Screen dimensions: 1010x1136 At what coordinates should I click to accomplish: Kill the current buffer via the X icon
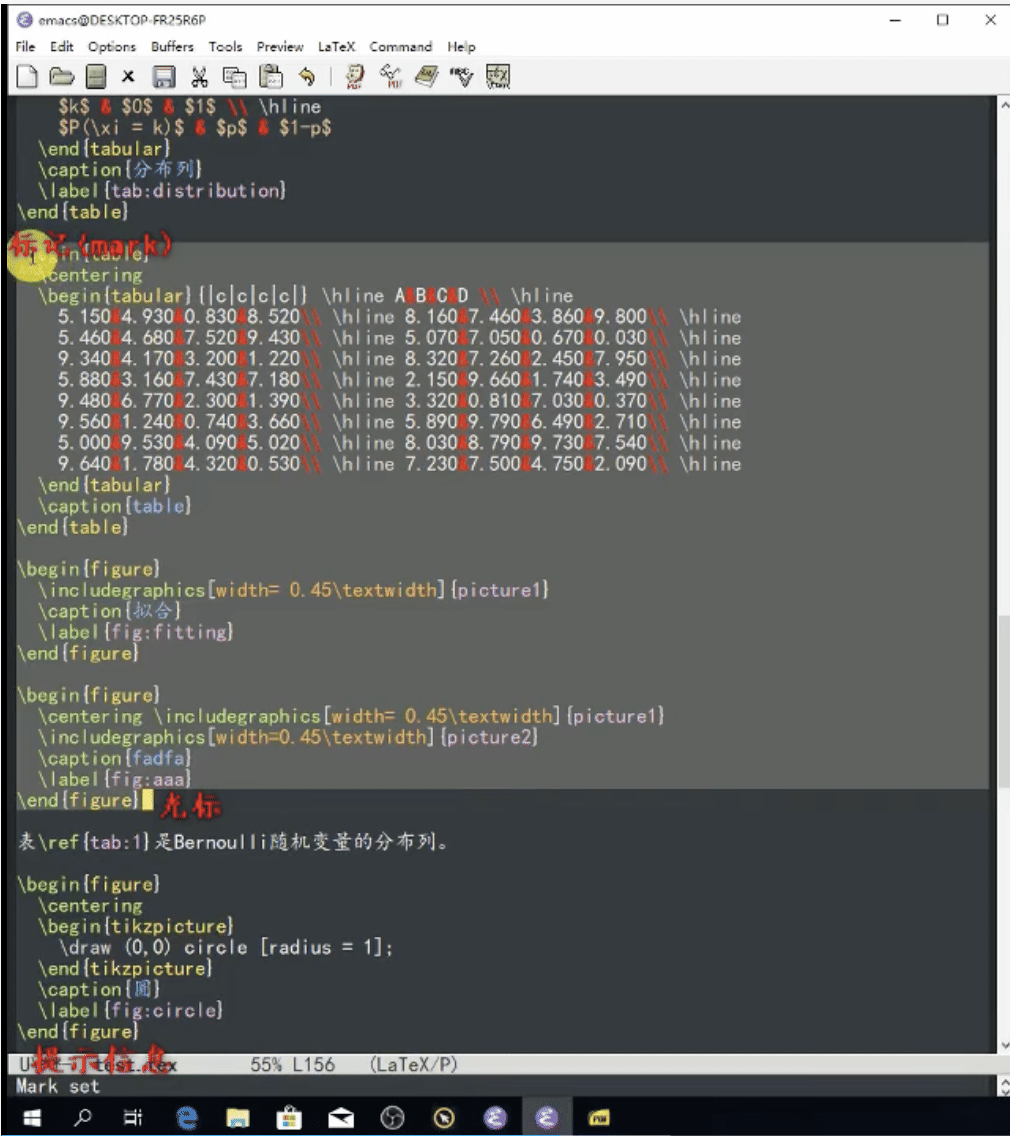(x=127, y=76)
